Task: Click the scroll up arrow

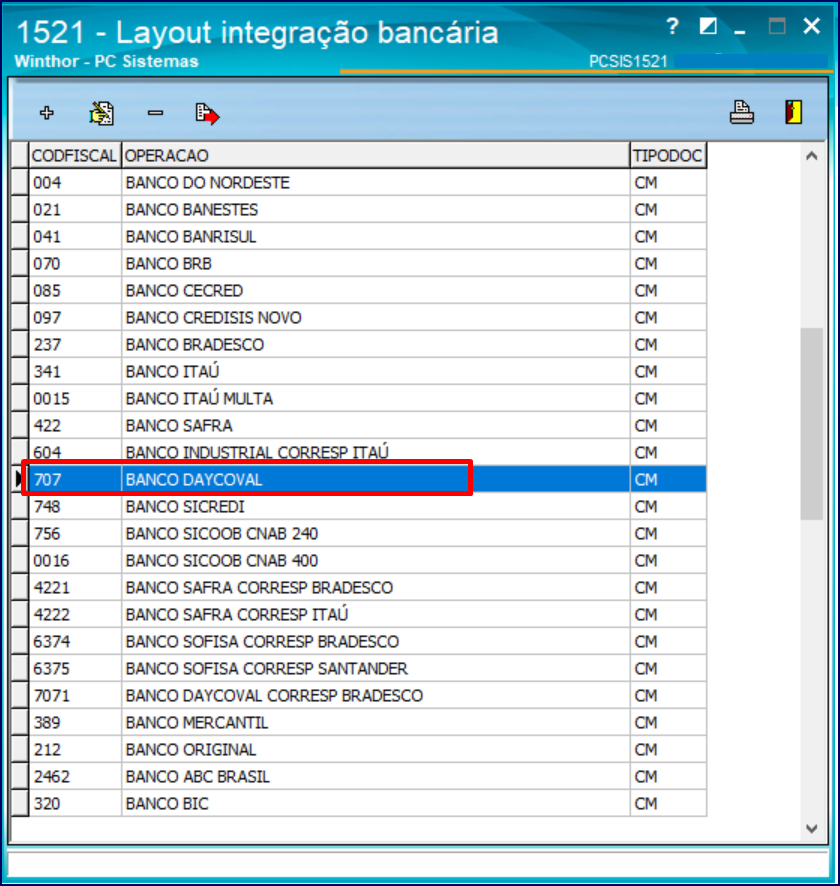Action: [812, 156]
